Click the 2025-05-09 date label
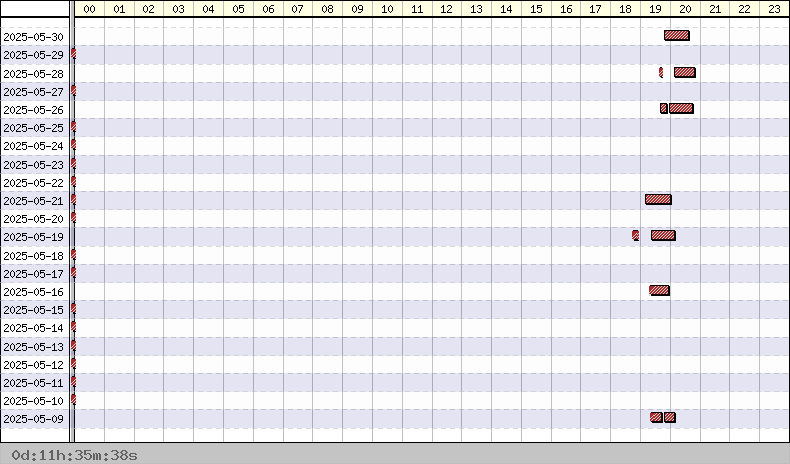Screen dimensions: 790x464 34,419
